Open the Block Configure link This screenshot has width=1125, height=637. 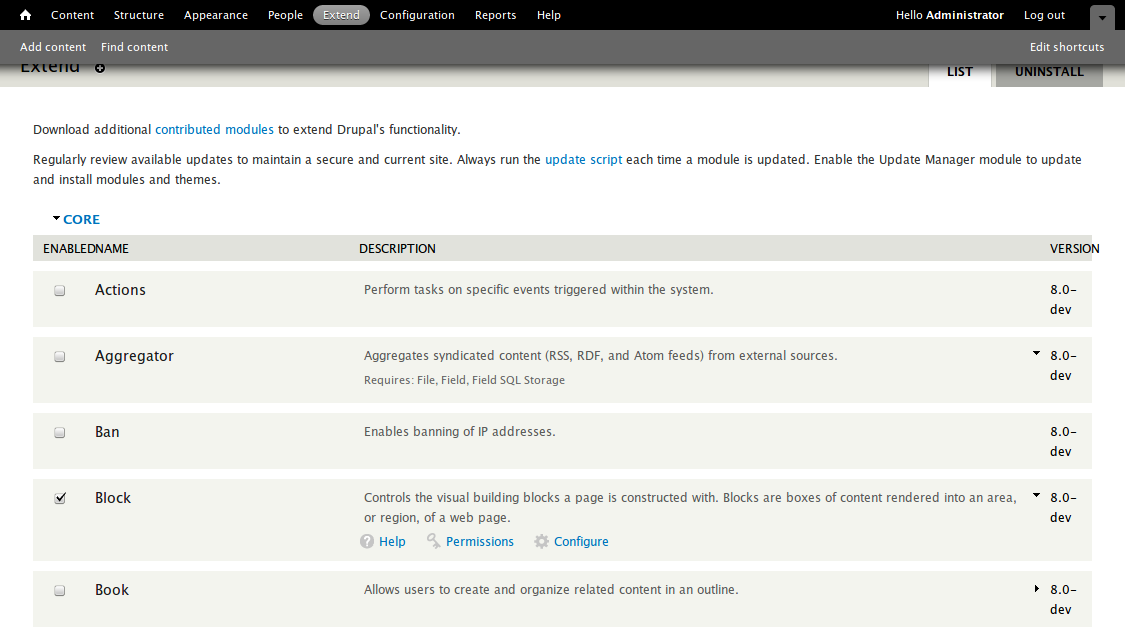coord(581,542)
